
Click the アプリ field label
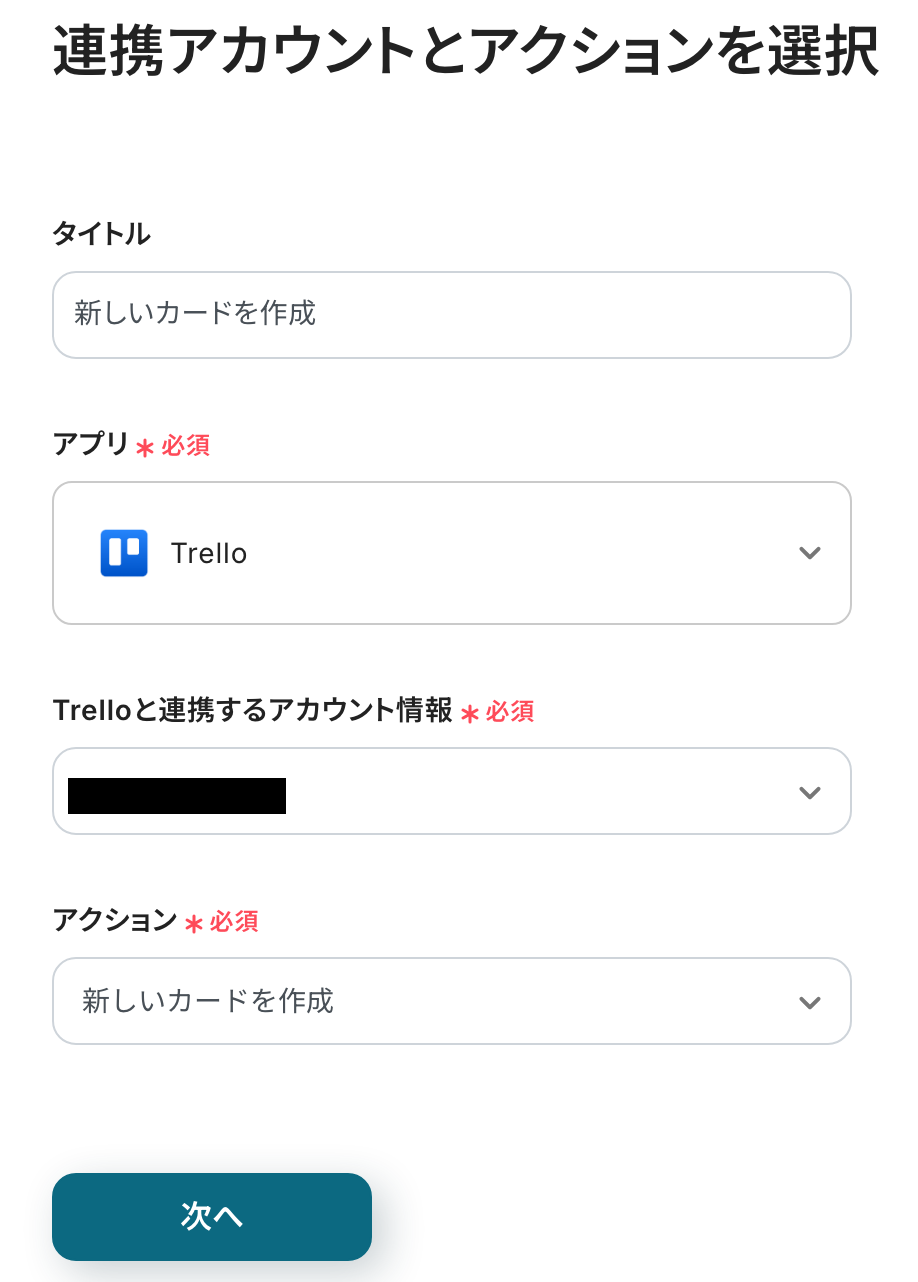91,444
